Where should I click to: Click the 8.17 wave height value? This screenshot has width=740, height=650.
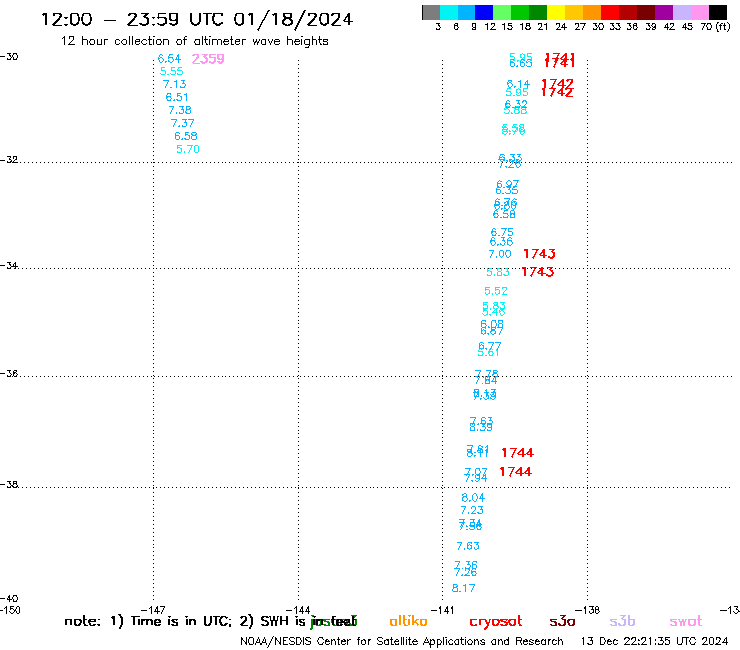[463, 588]
